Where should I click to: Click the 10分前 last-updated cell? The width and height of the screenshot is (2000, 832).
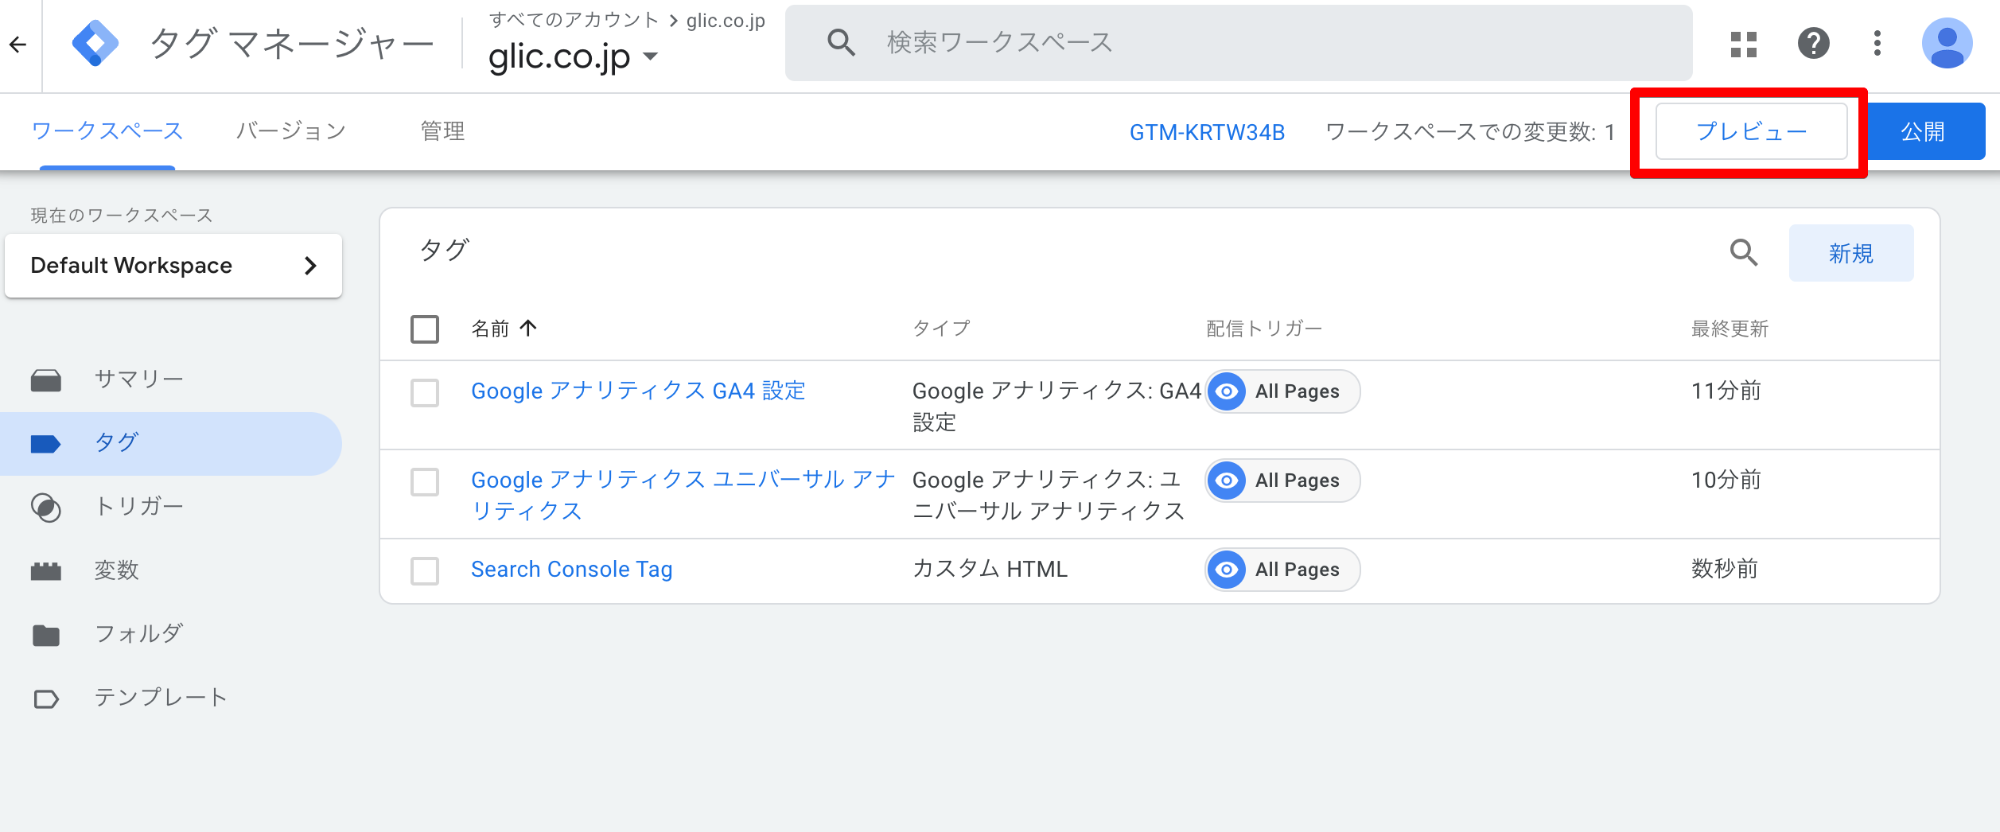coord(1726,480)
